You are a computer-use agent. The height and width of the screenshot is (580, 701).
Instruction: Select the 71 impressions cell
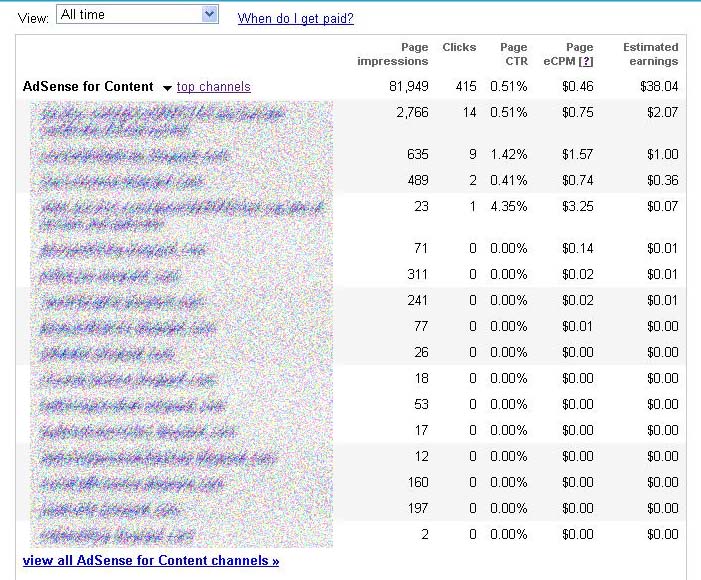[421, 248]
